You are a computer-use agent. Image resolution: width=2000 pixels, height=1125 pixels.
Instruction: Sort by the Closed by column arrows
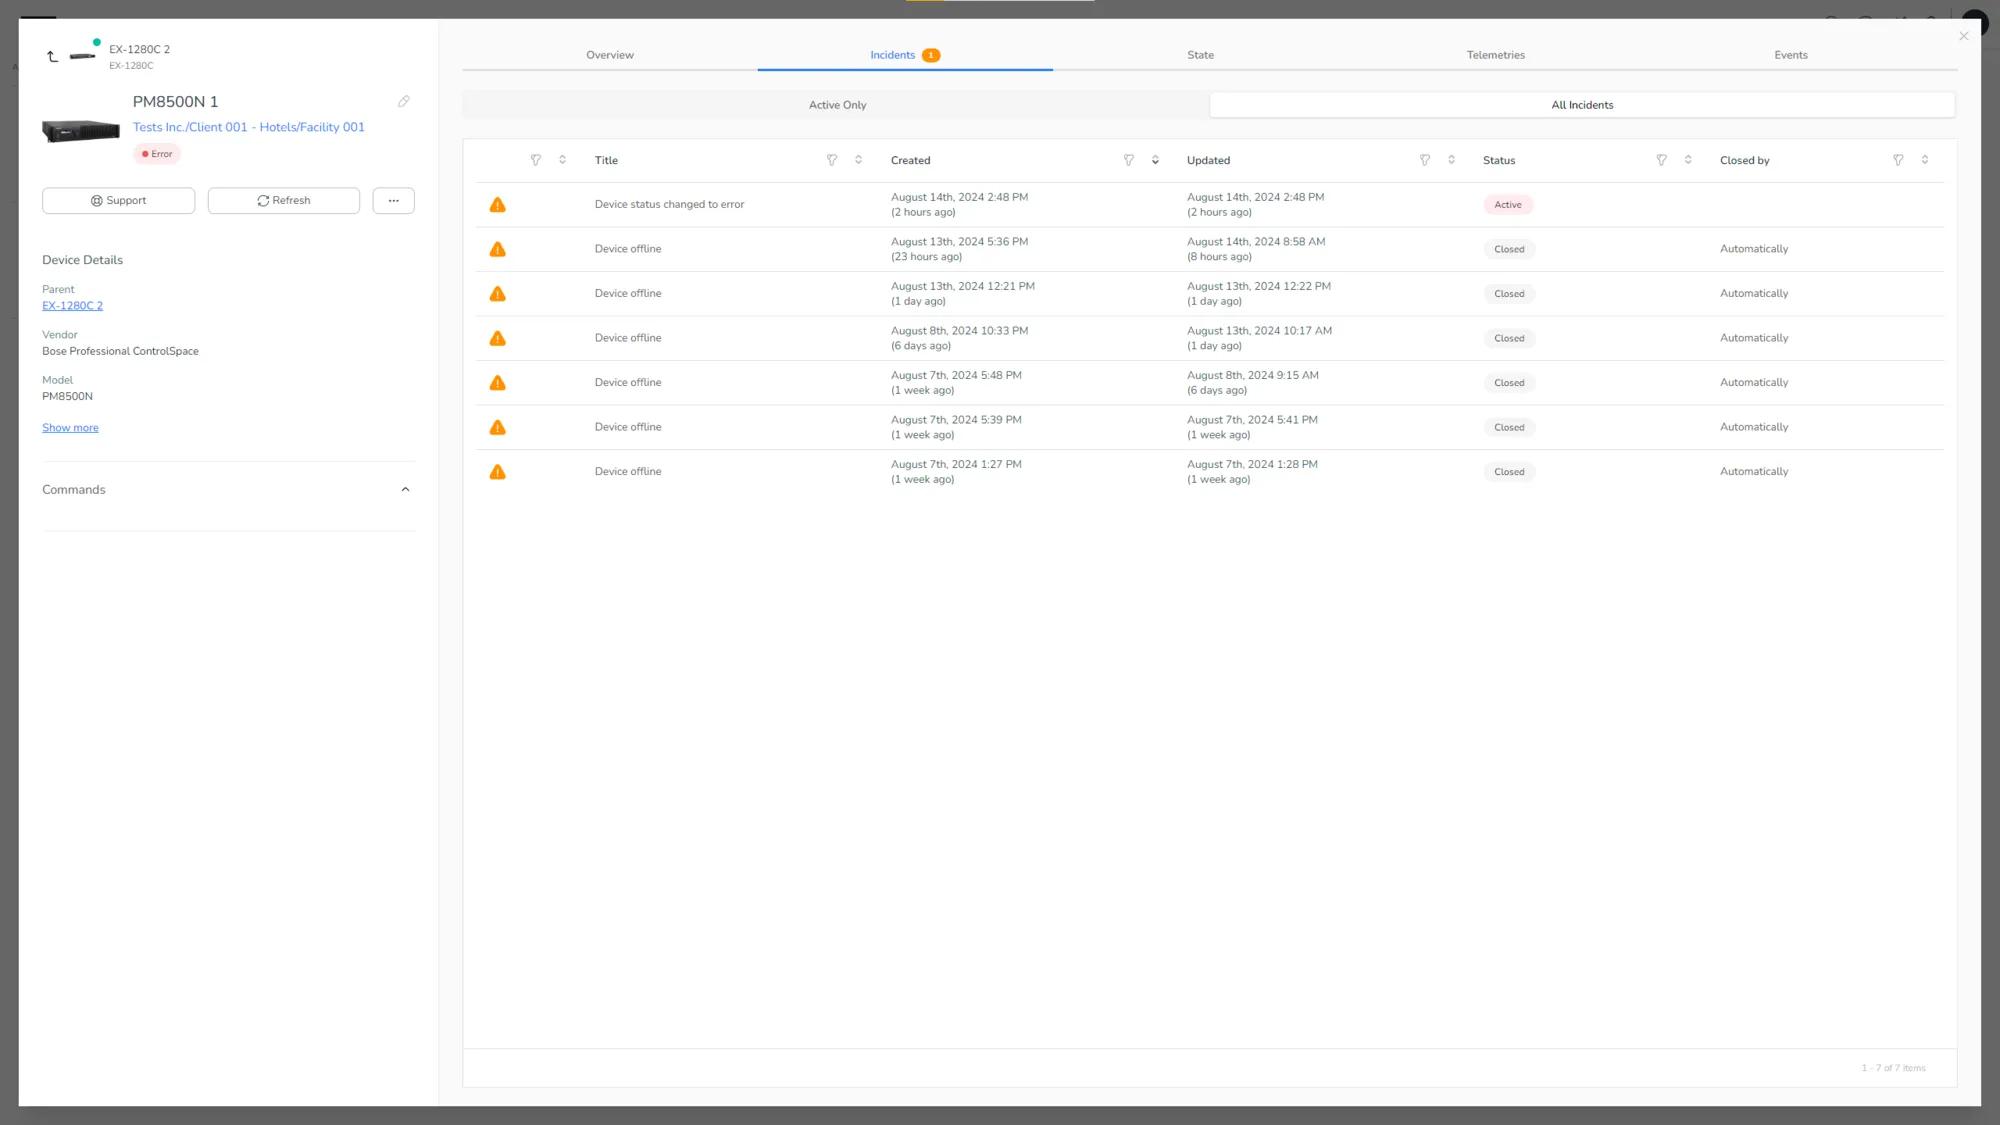(1925, 160)
